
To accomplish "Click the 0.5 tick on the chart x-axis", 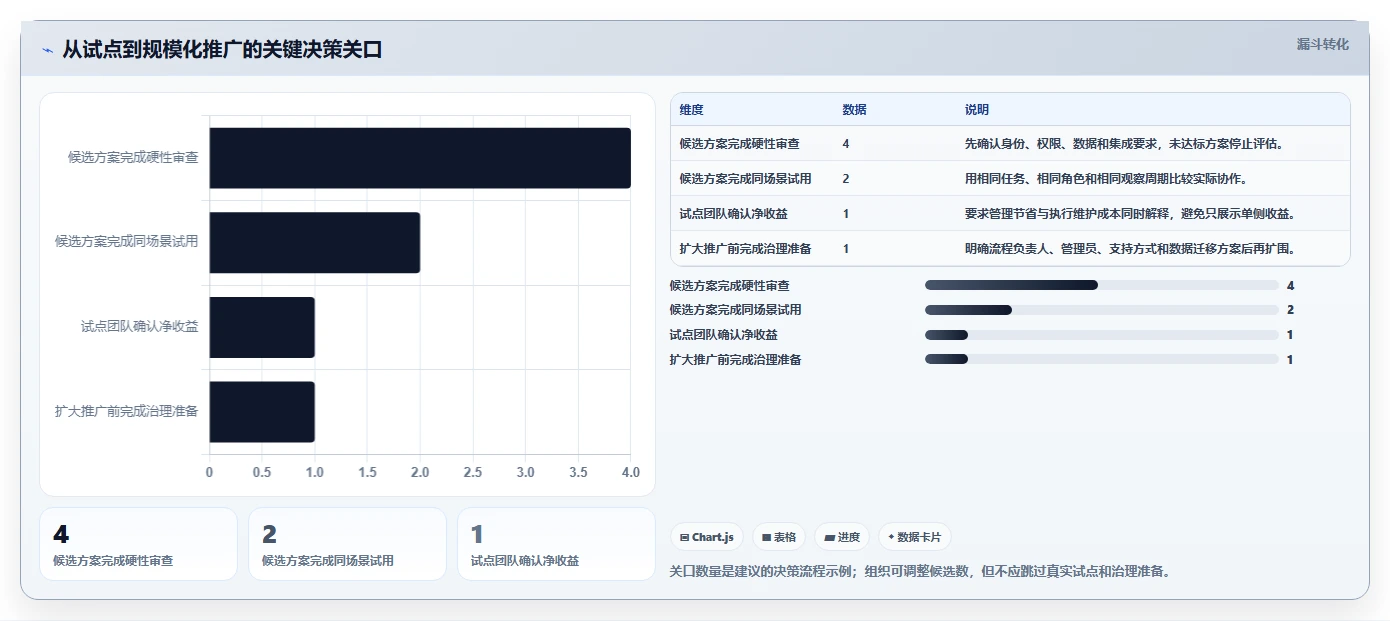I will 262,472.
